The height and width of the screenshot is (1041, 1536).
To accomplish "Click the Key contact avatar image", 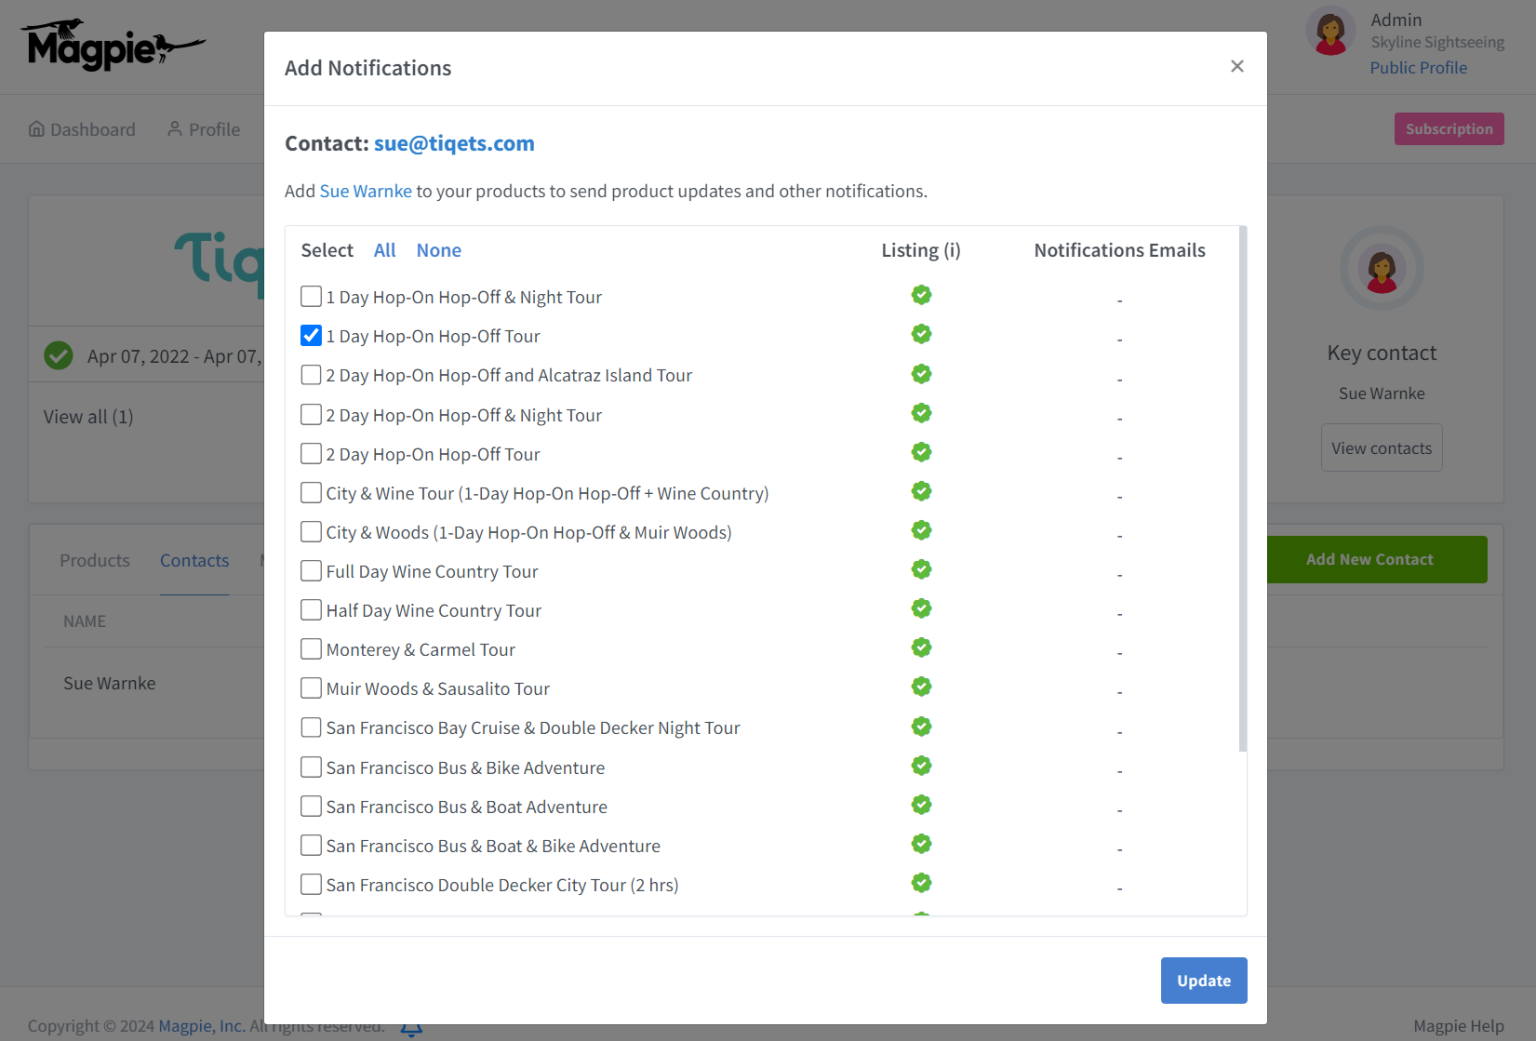I will pyautogui.click(x=1381, y=268).
